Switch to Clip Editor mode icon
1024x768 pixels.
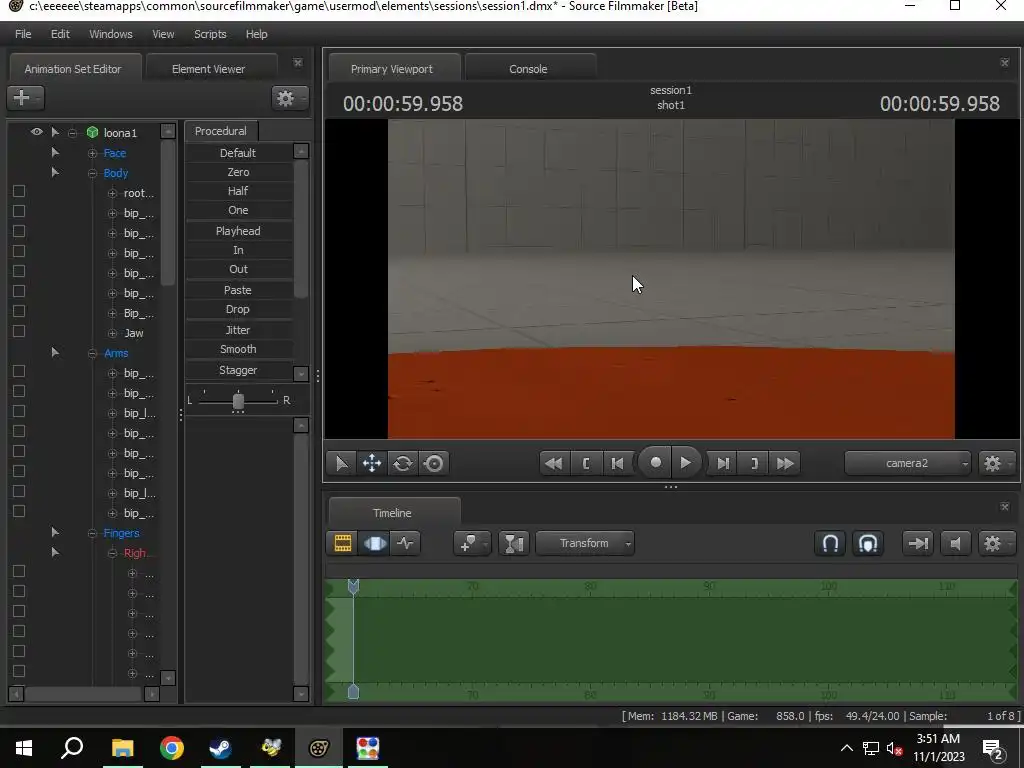[343, 543]
